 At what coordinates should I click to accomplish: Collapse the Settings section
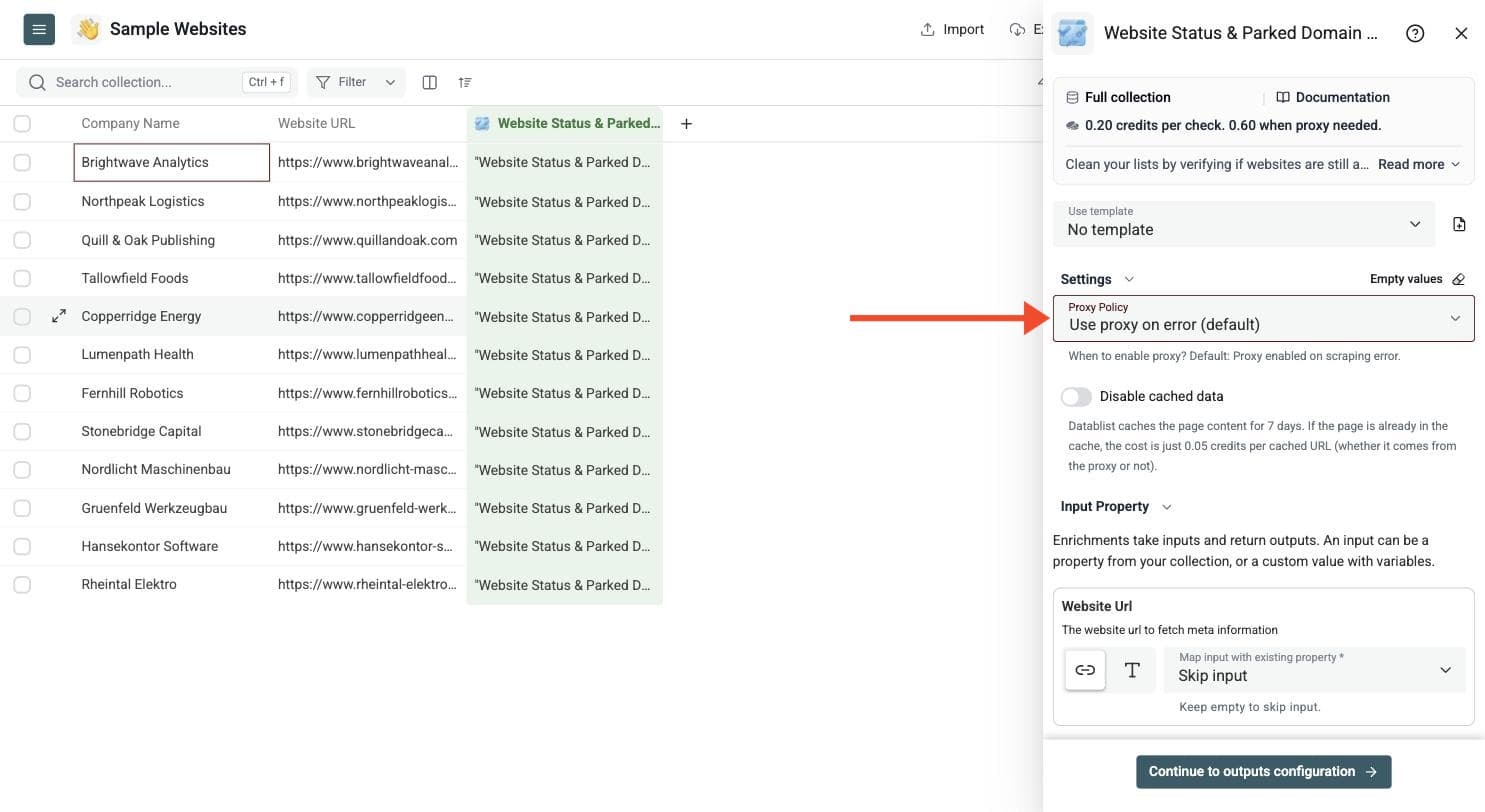[x=1097, y=279]
